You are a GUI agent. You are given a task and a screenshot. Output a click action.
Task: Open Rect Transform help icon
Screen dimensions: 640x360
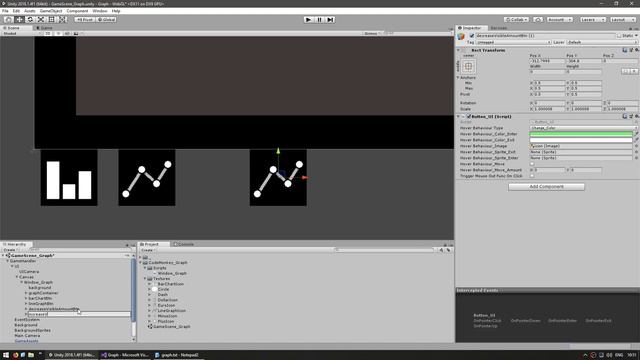pyautogui.click(x=624, y=50)
